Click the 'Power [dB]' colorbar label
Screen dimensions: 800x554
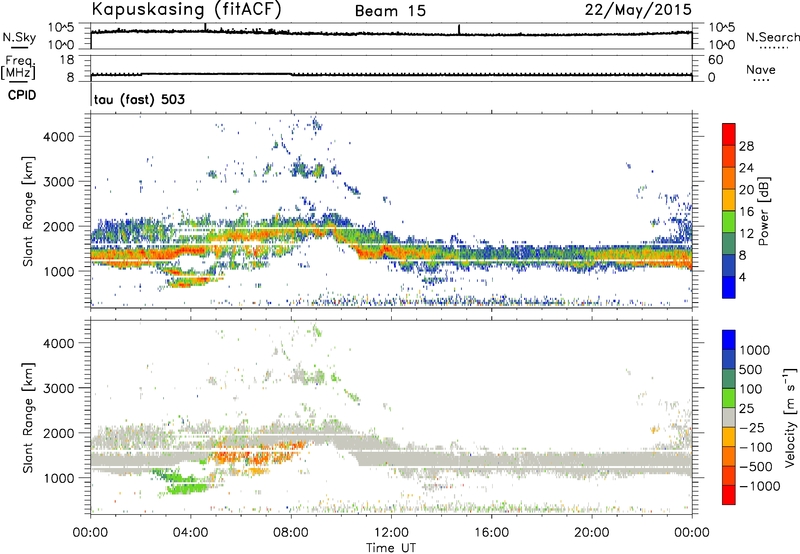coord(764,211)
